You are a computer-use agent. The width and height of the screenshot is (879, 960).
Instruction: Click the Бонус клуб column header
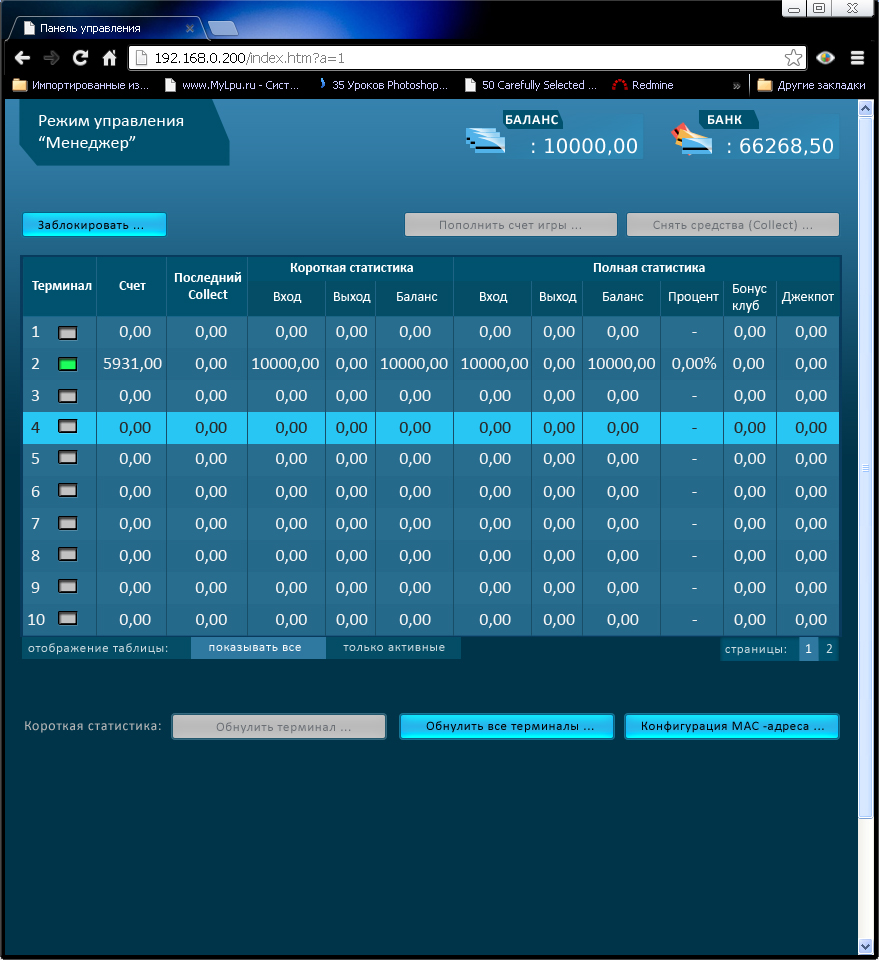coord(749,297)
